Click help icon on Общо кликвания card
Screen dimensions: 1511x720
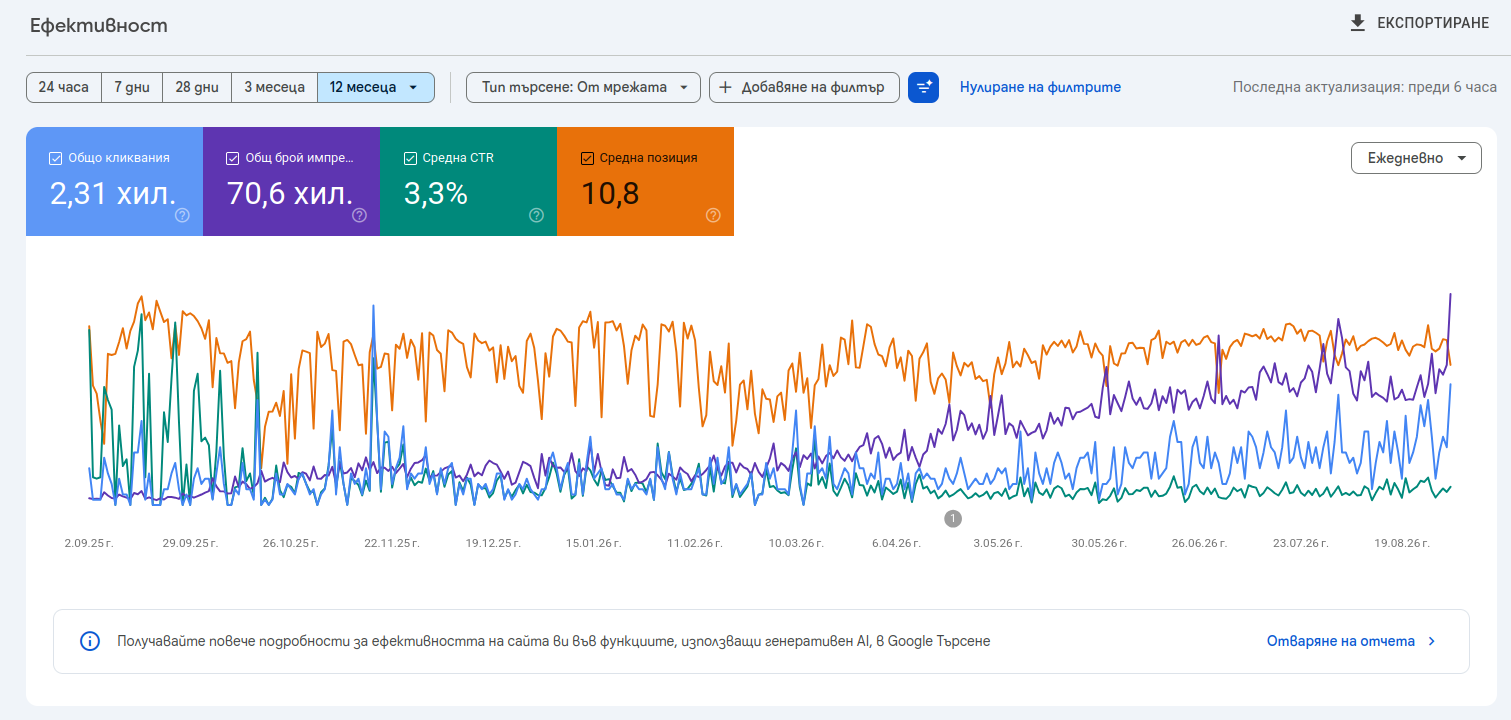pos(182,215)
